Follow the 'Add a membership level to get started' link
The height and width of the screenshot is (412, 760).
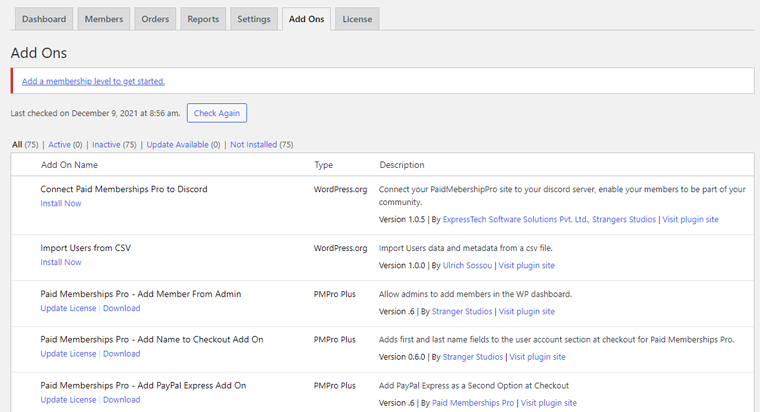click(93, 81)
